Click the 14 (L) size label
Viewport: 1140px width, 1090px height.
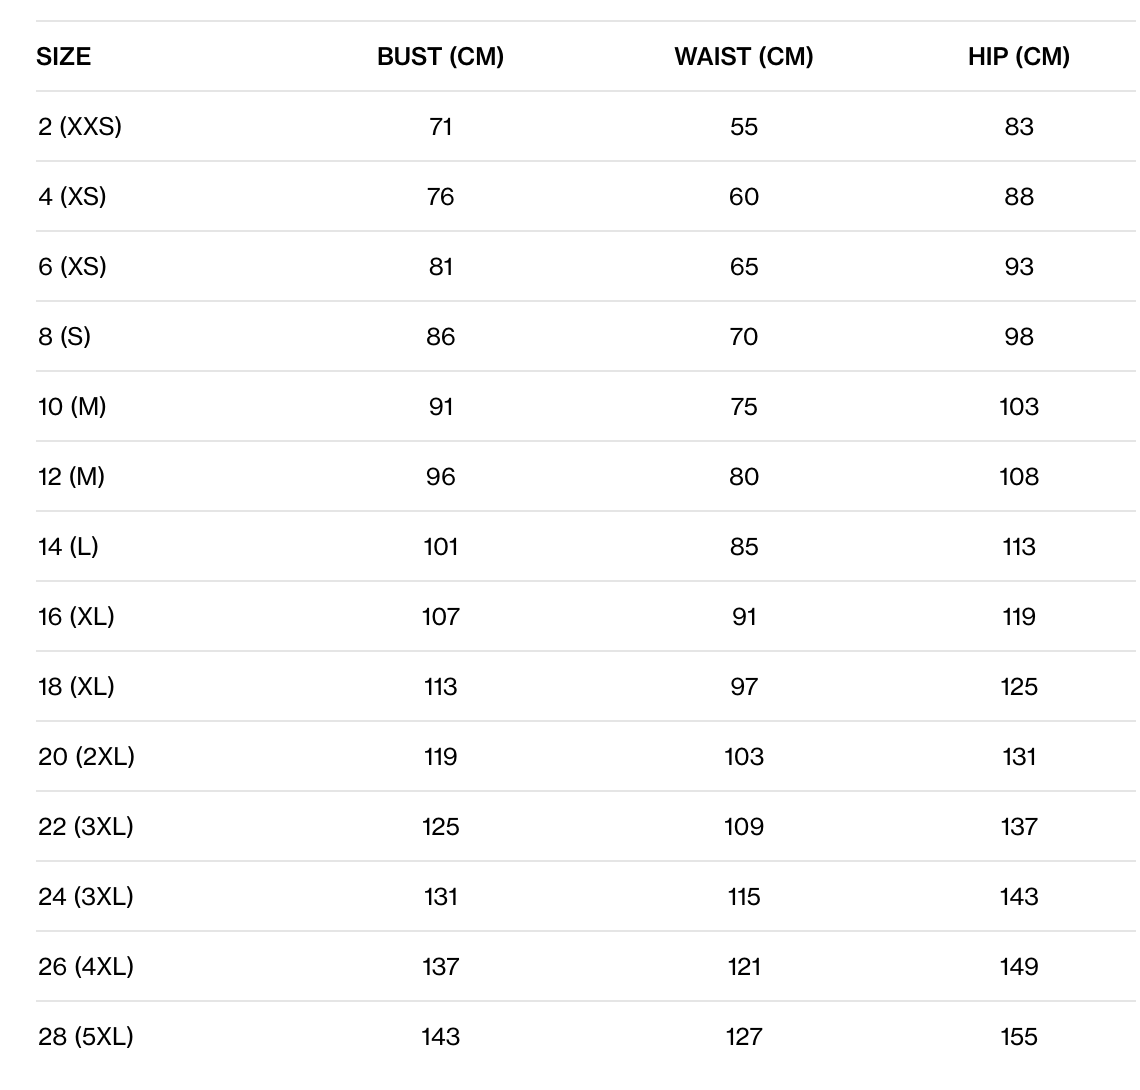[x=68, y=547]
